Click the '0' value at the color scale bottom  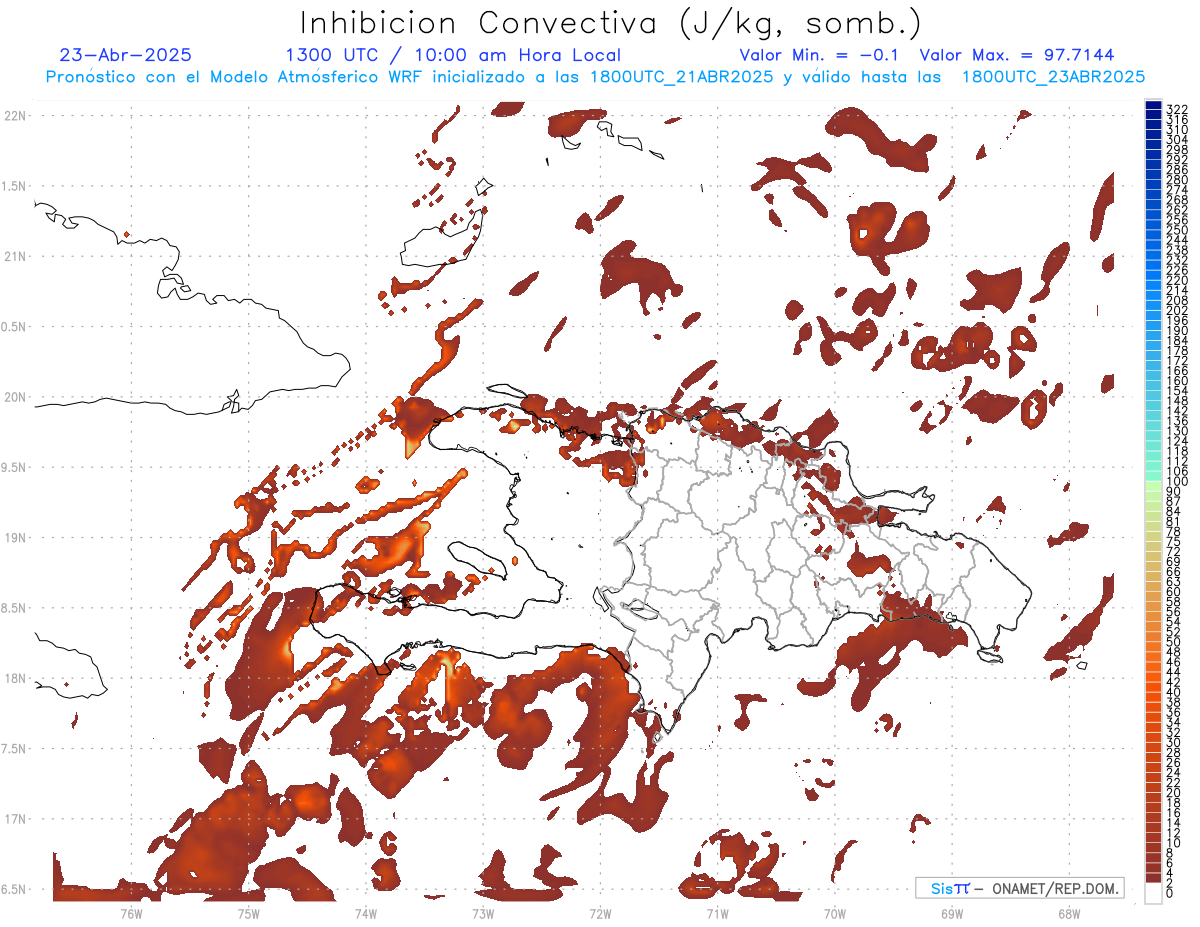click(1170, 893)
